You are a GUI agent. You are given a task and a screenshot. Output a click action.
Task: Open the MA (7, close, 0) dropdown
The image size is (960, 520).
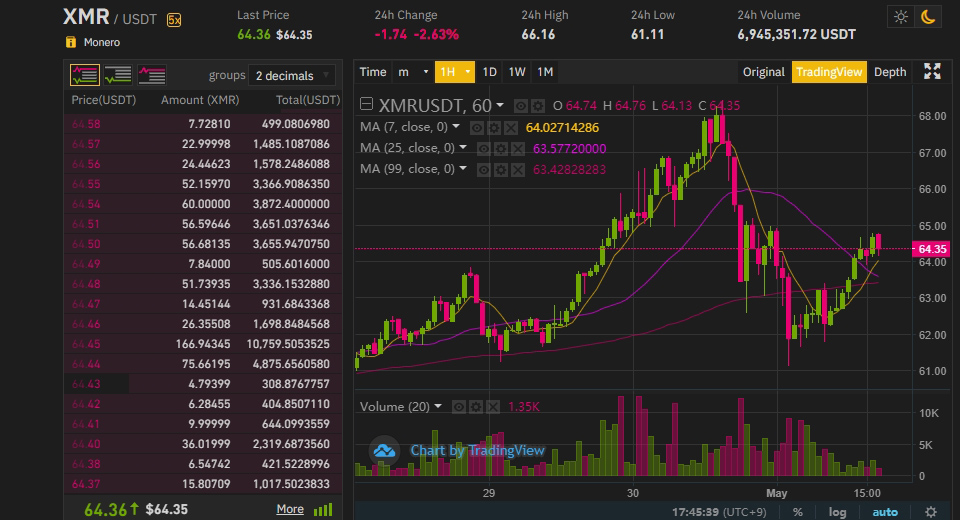click(x=456, y=127)
